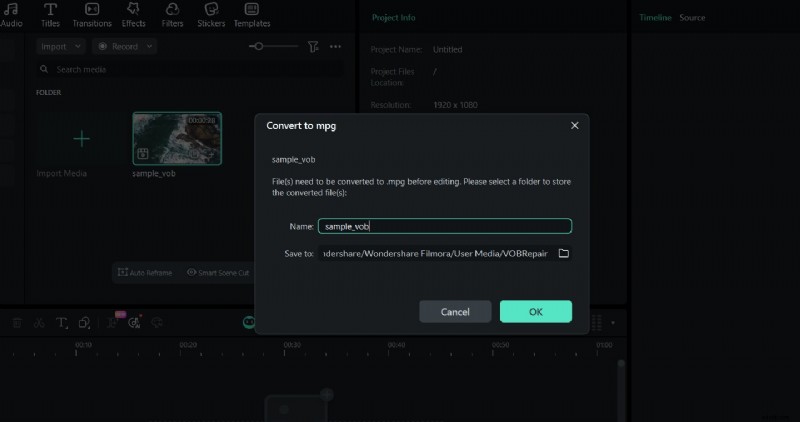The image size is (800, 422).
Task: Open the Effects panel
Action: coord(133,14)
